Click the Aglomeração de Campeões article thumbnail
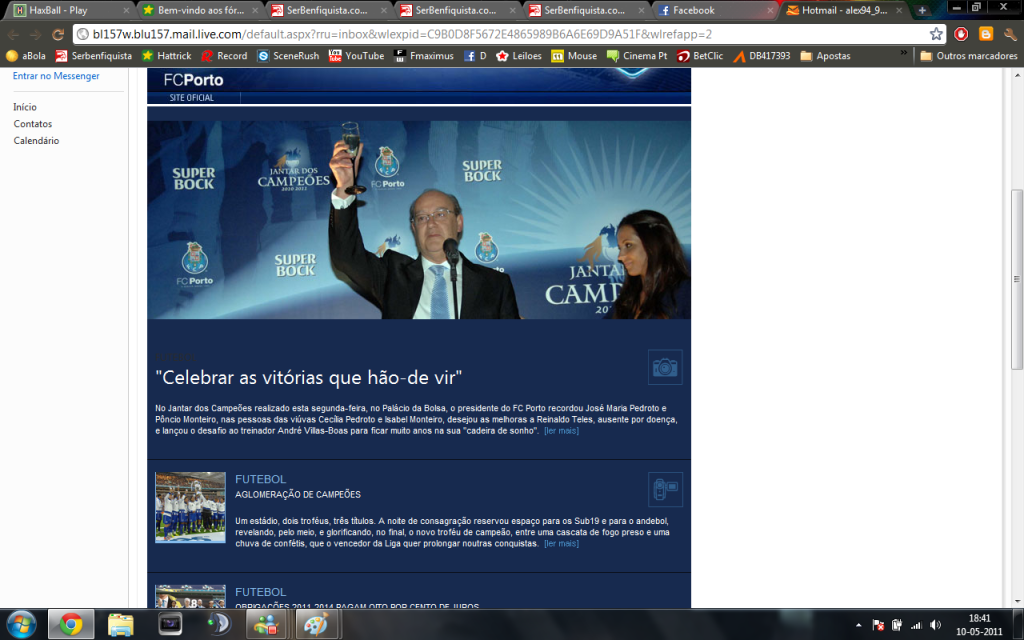 (190, 507)
